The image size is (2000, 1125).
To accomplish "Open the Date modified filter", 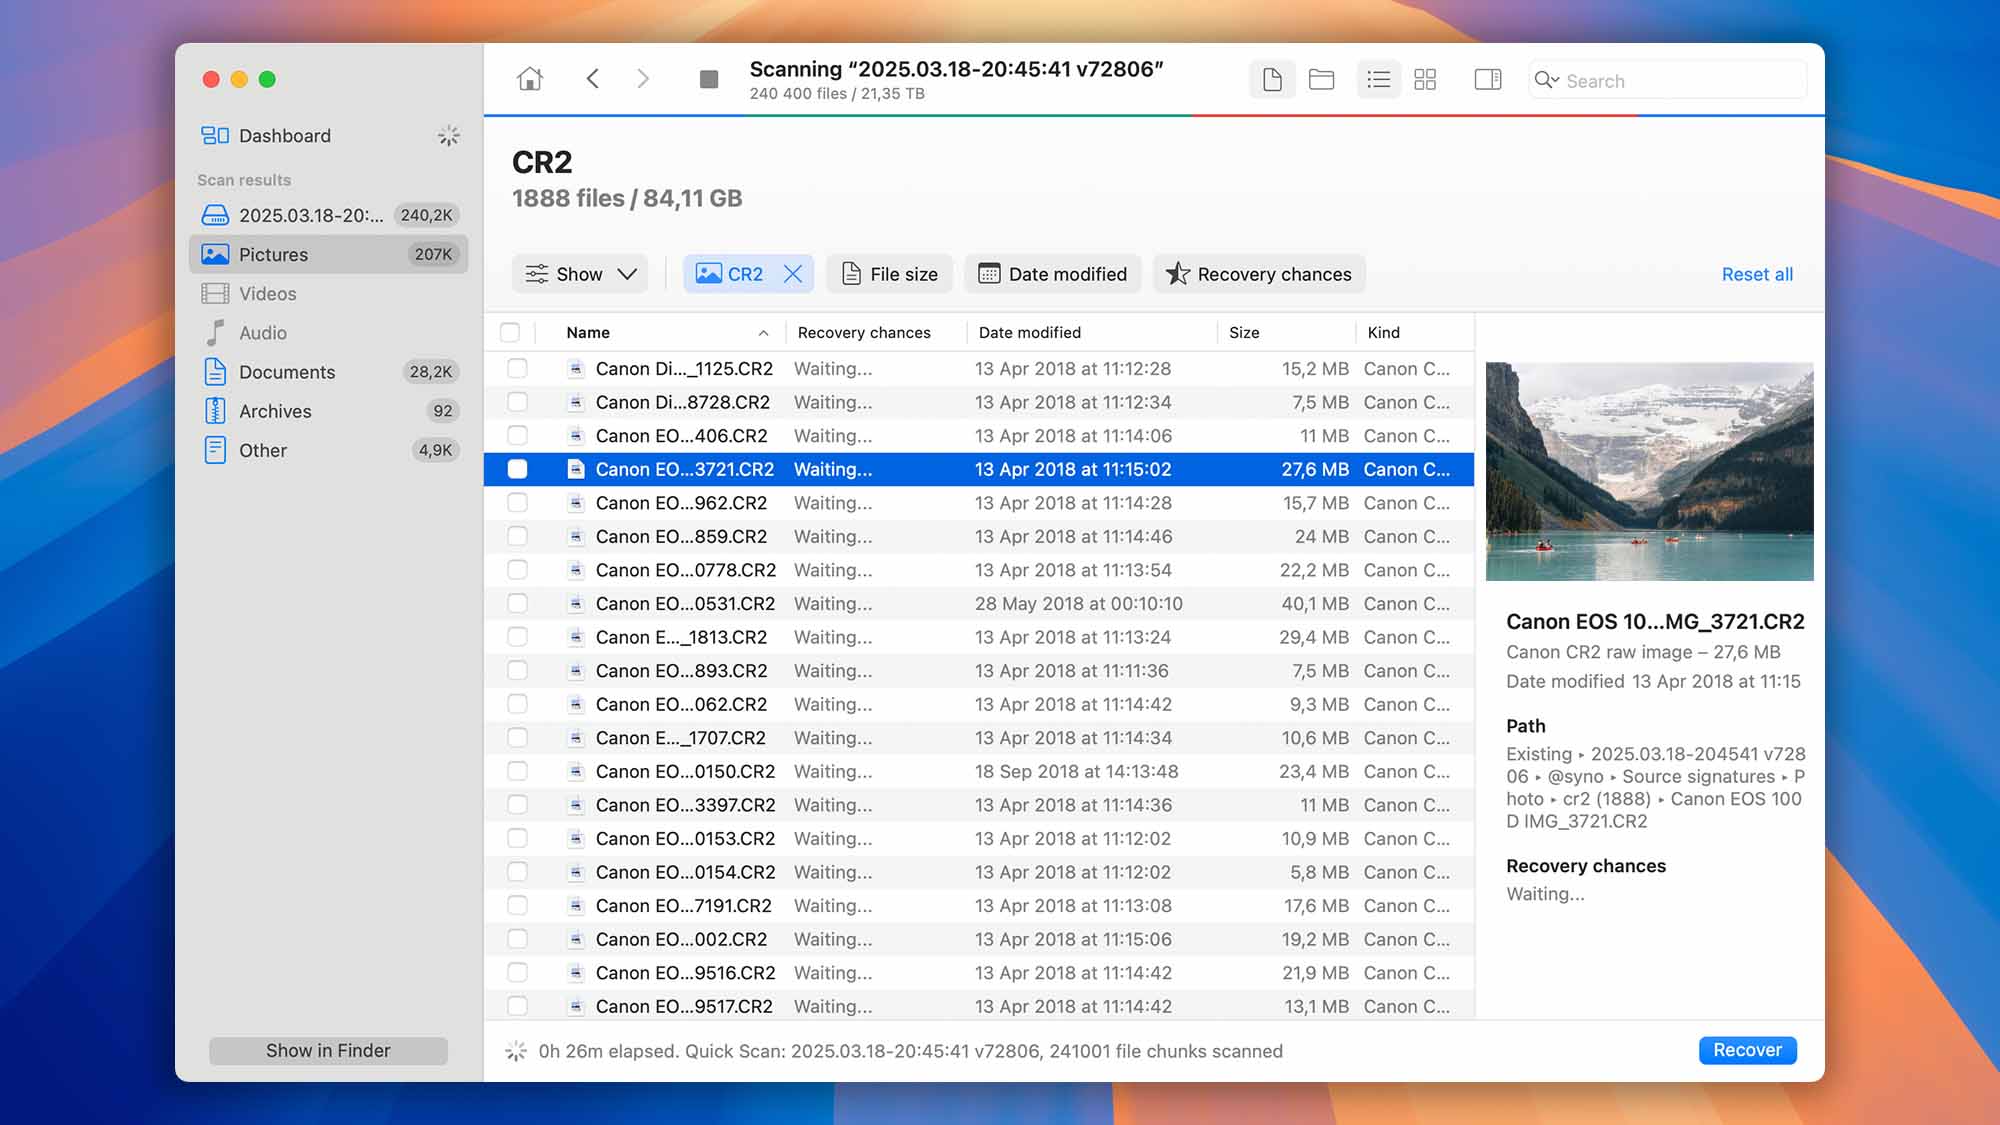I will pos(1053,274).
